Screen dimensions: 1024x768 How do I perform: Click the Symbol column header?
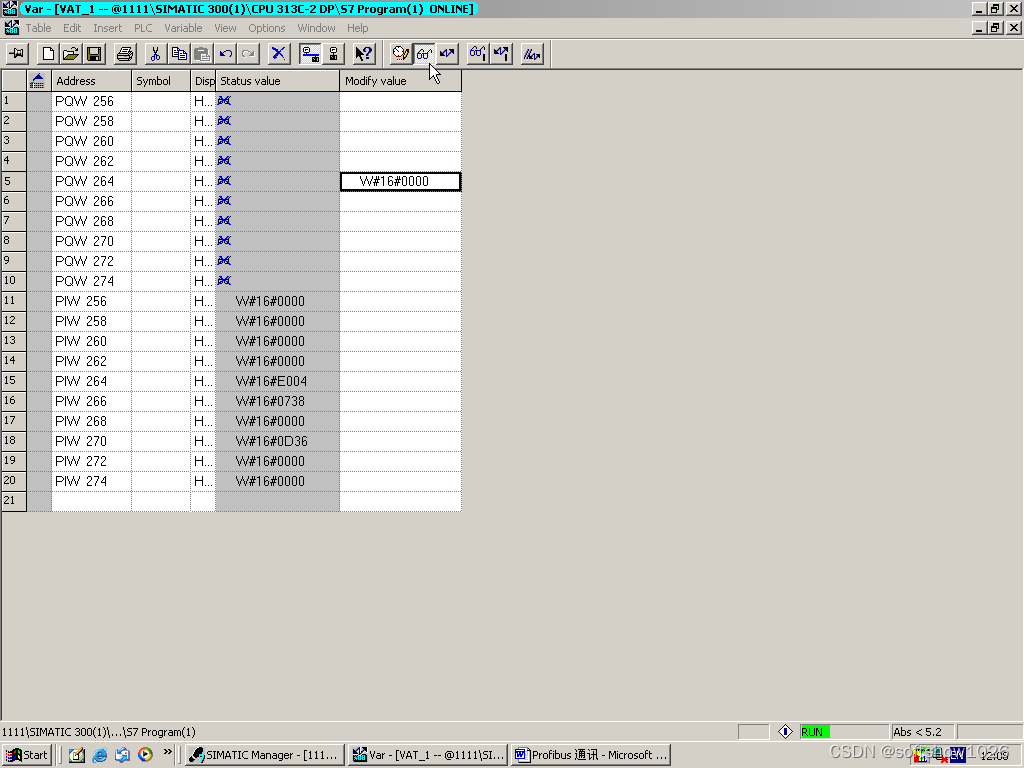[161, 81]
